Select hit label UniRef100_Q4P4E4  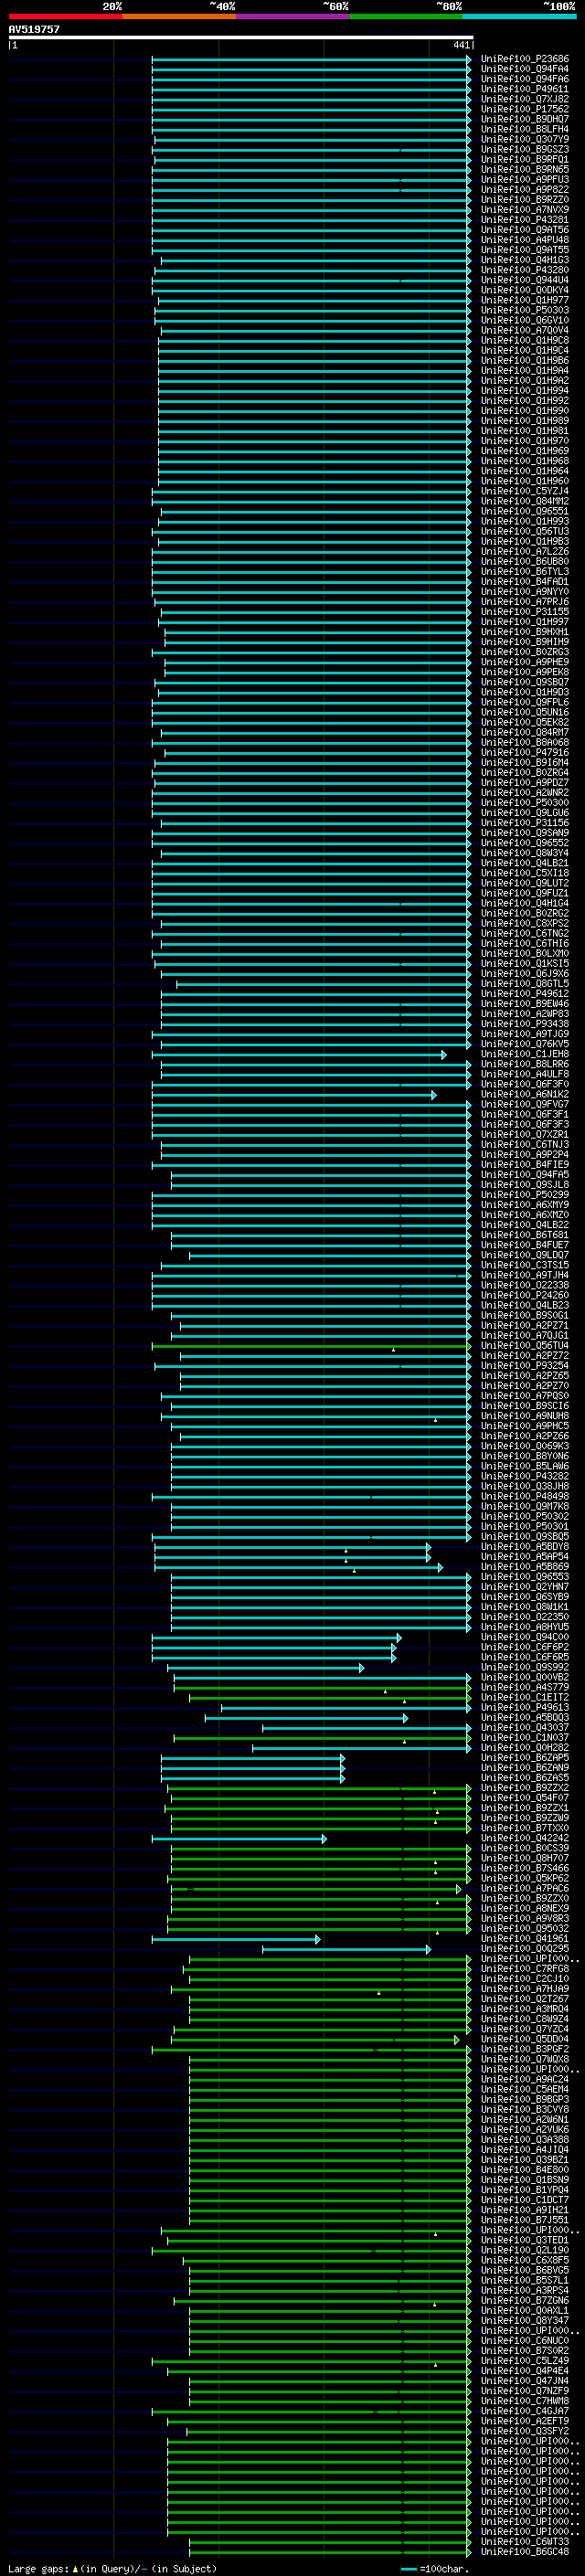click(525, 2370)
